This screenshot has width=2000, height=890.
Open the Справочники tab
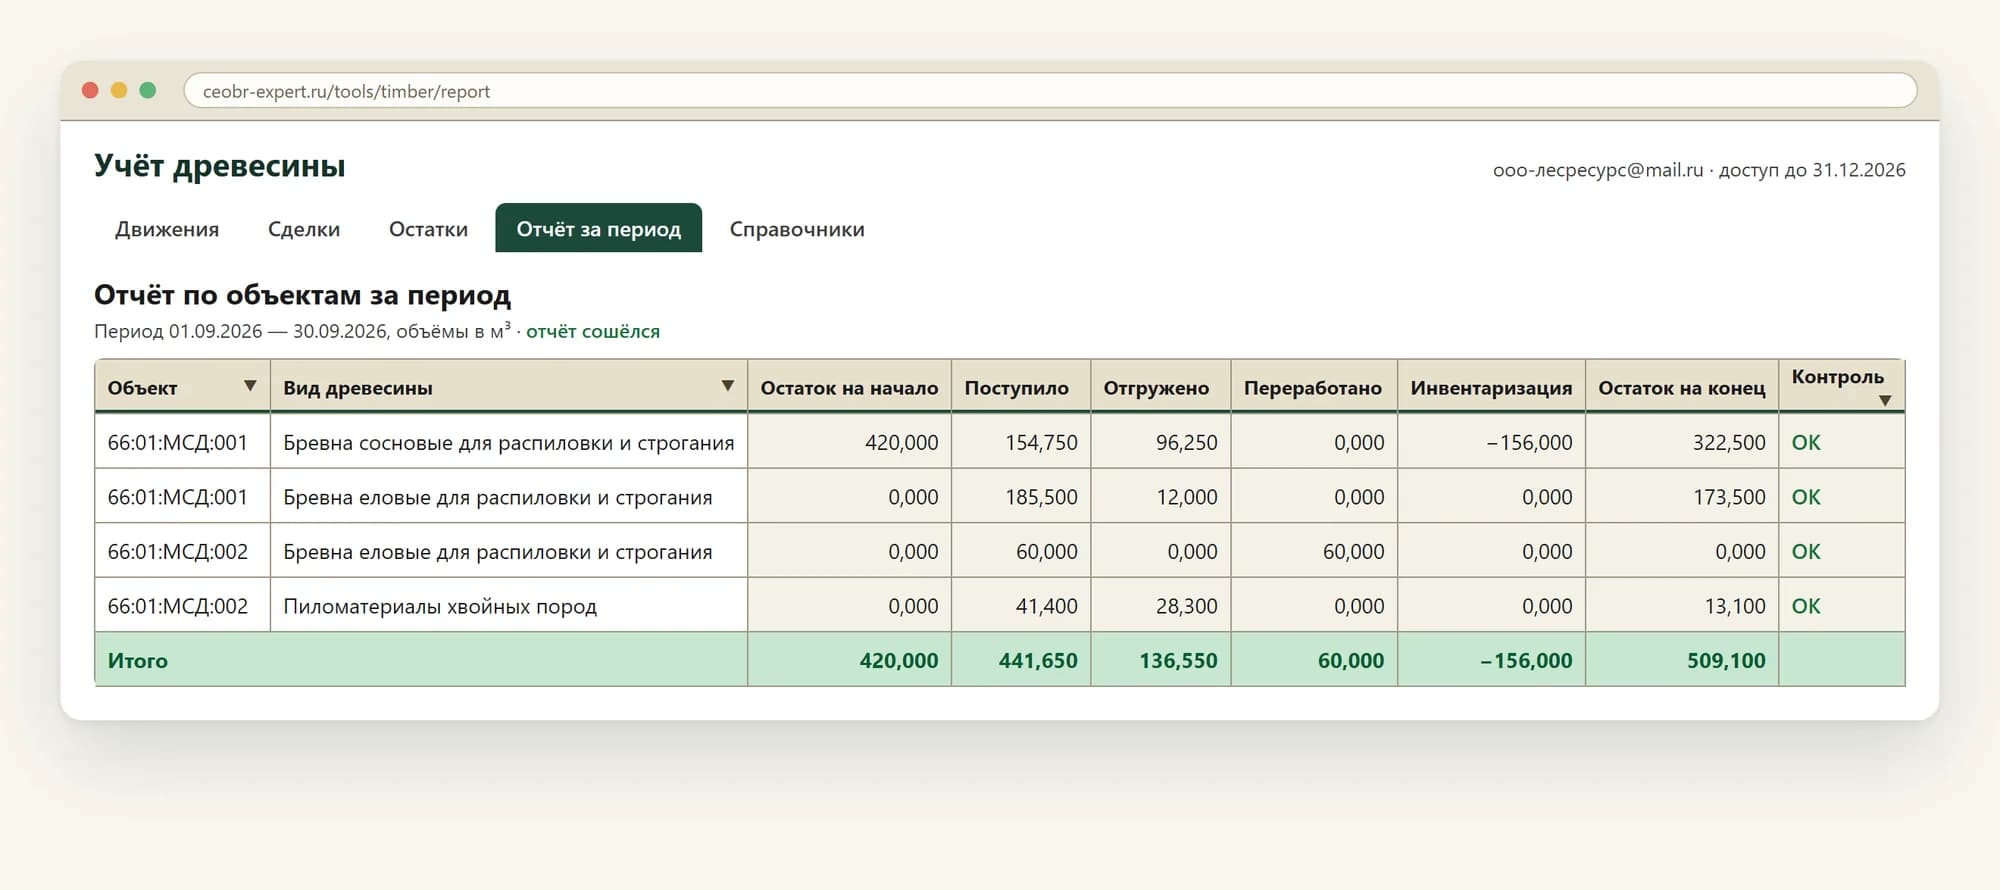coord(797,229)
